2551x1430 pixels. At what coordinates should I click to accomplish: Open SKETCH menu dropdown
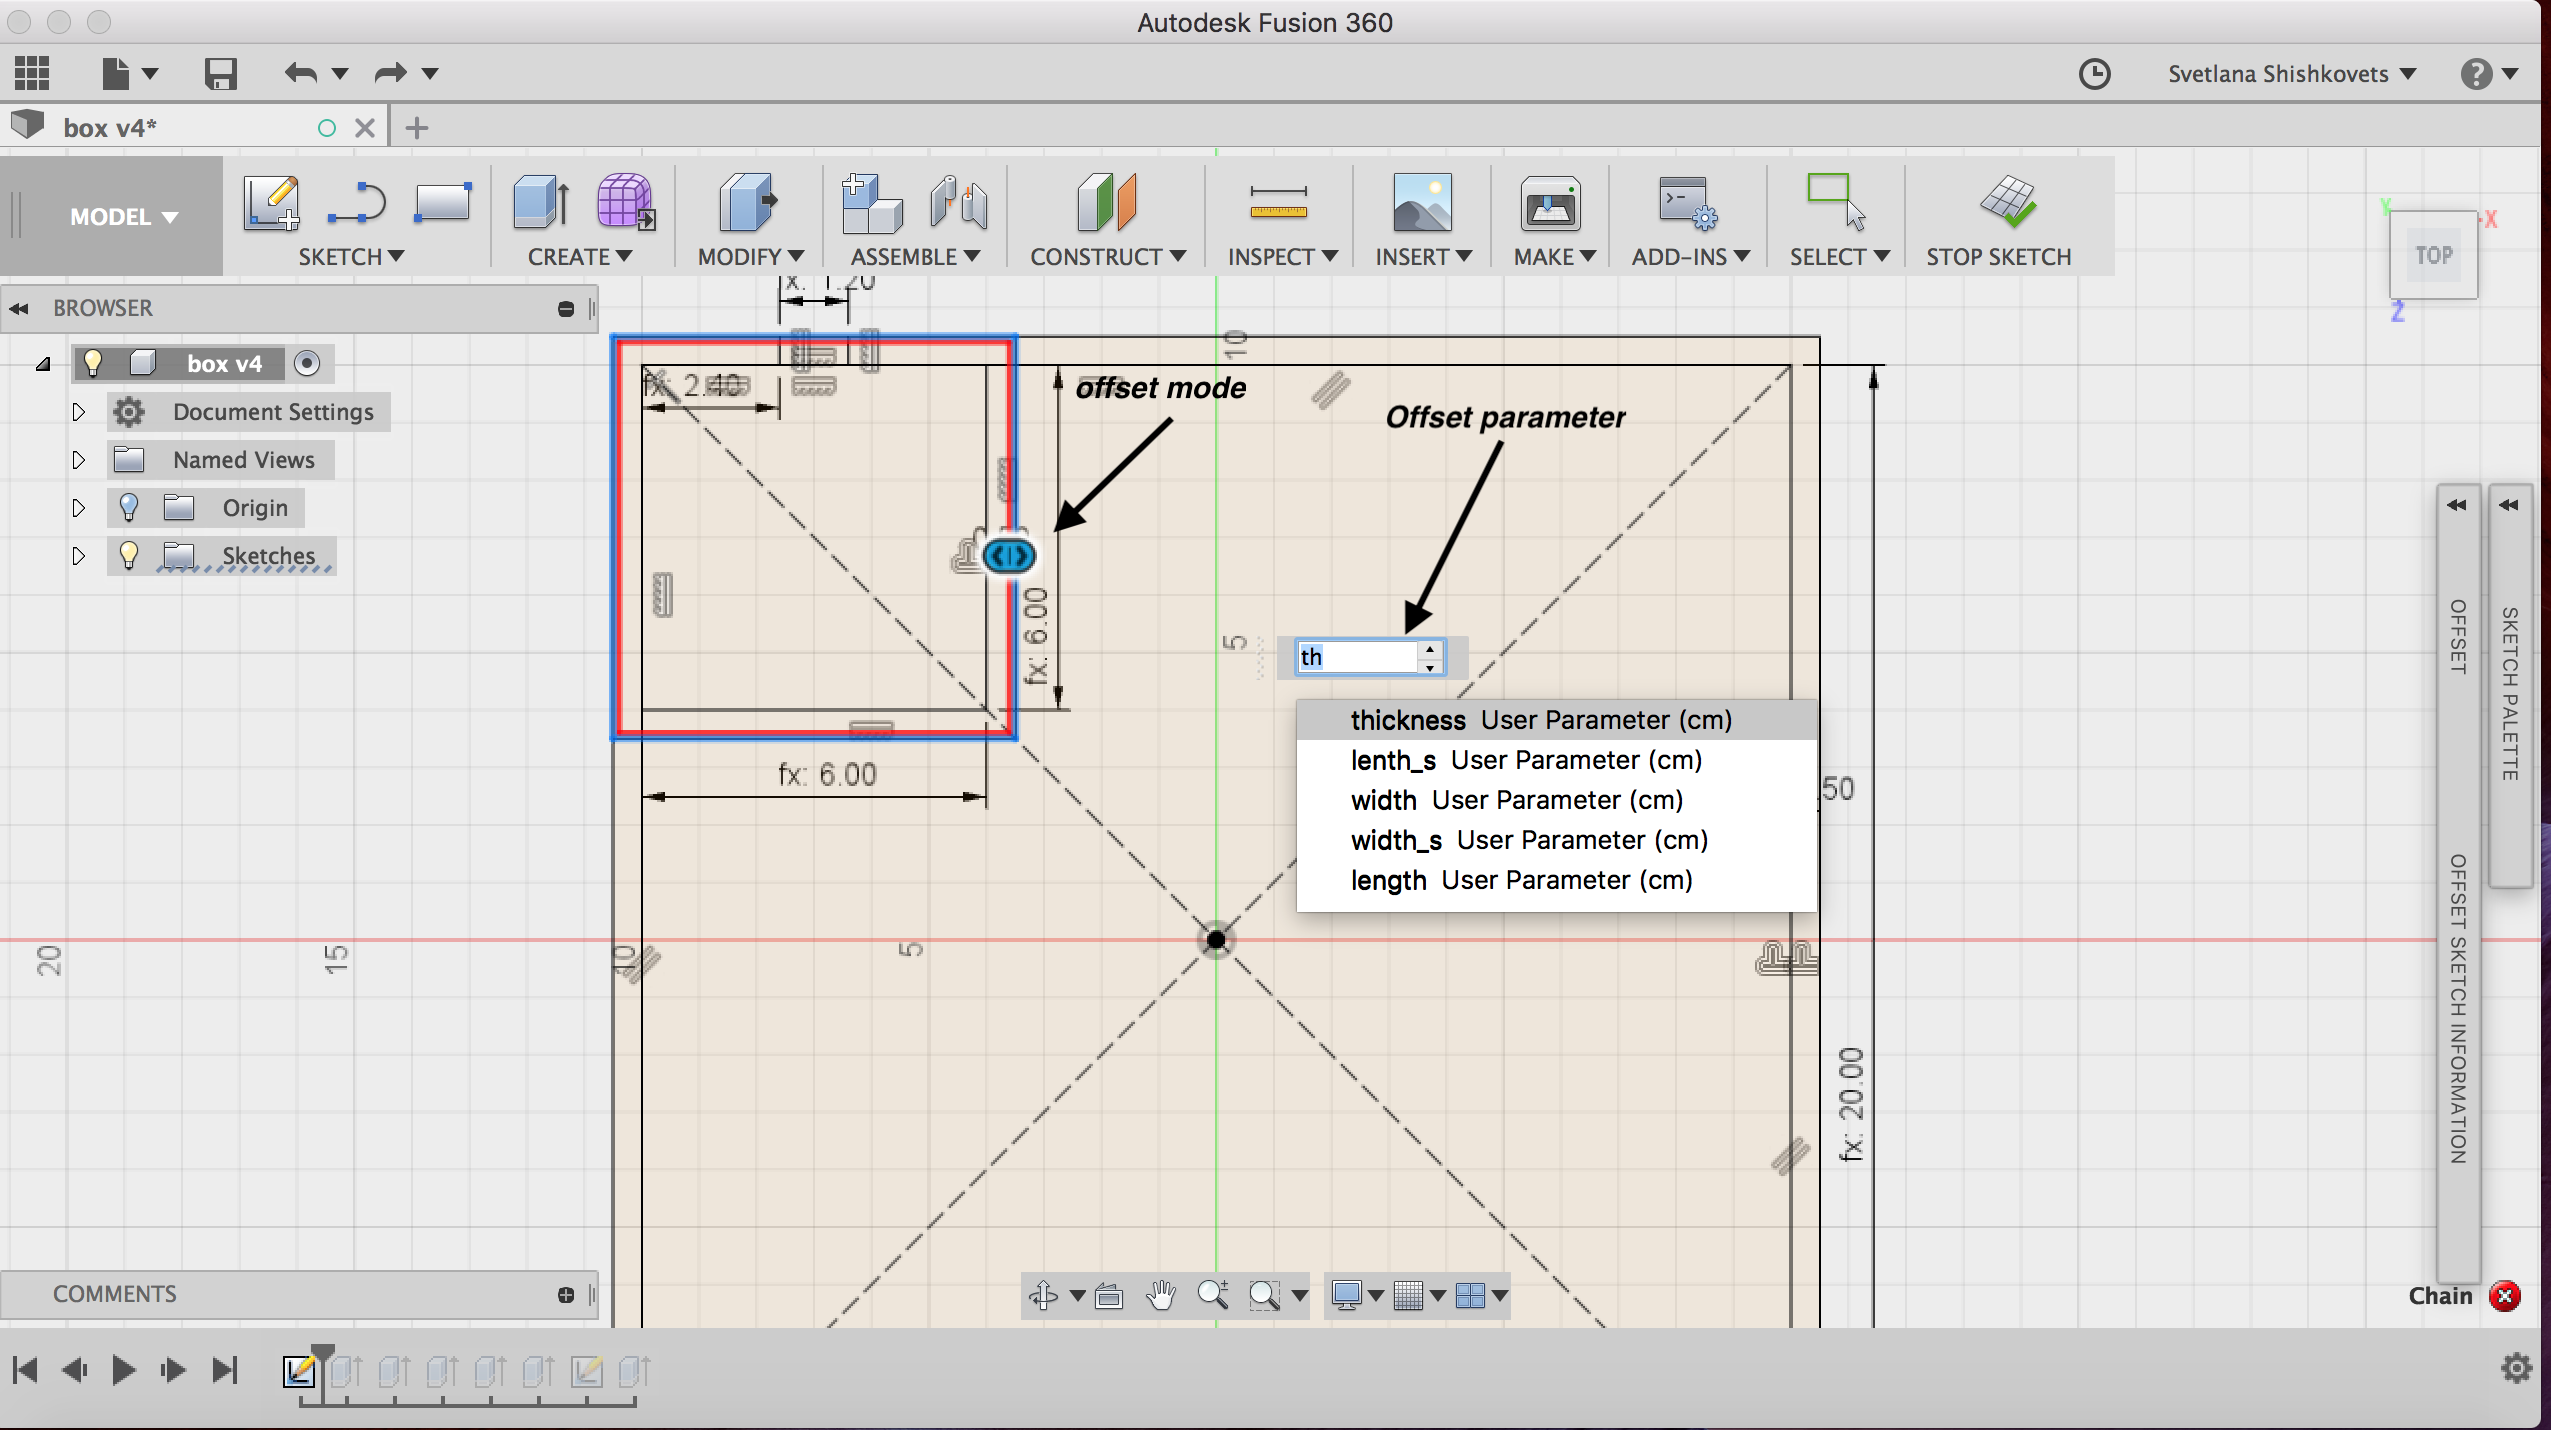point(351,256)
